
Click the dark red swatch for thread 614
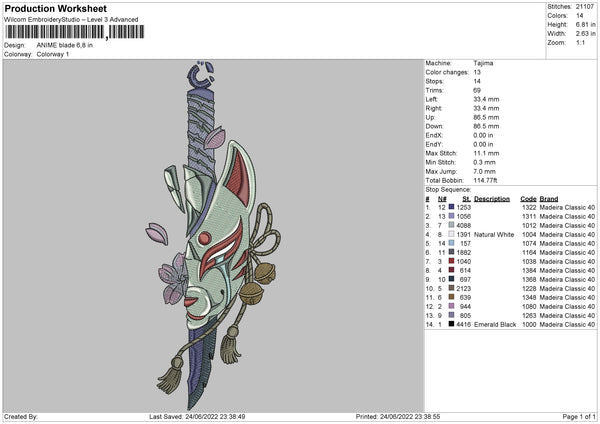click(452, 270)
